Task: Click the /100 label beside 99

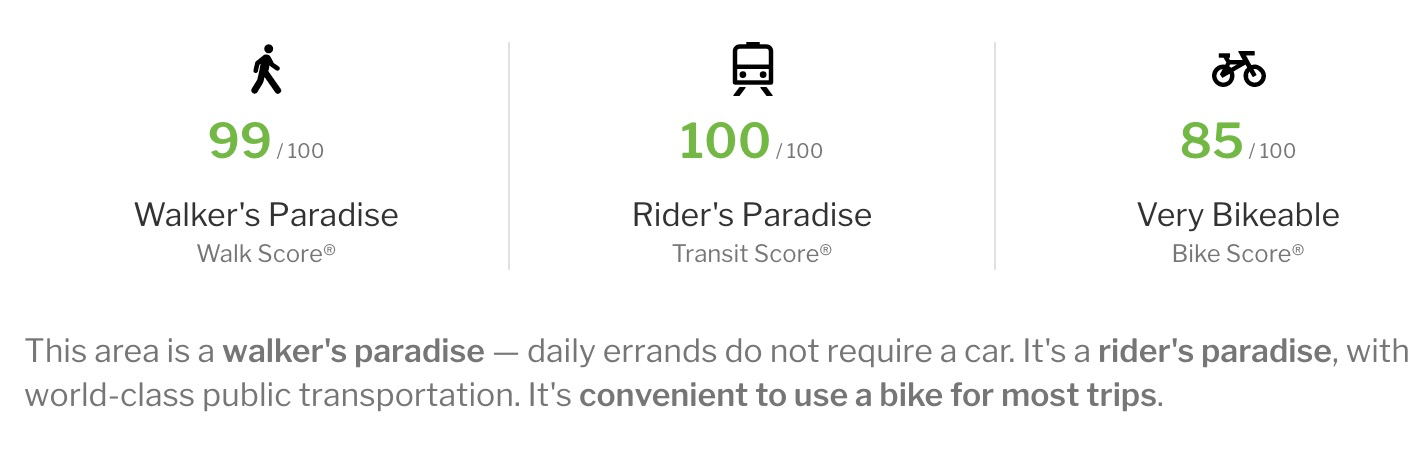Action: coord(300,151)
